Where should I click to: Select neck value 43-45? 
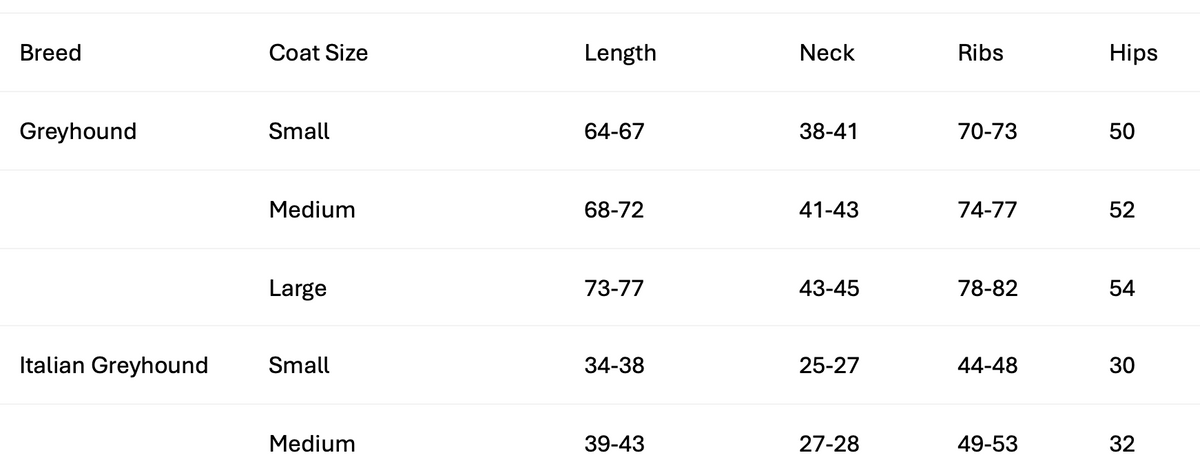[829, 288]
